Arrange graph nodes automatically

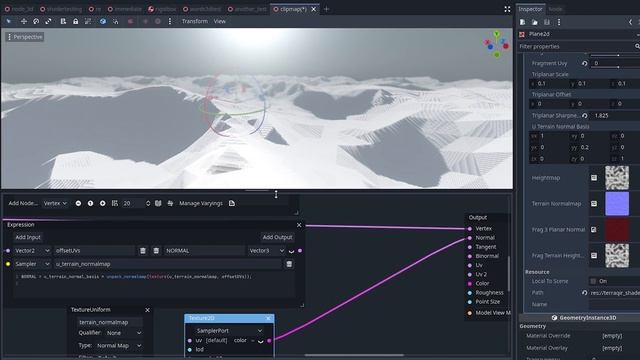[170, 203]
